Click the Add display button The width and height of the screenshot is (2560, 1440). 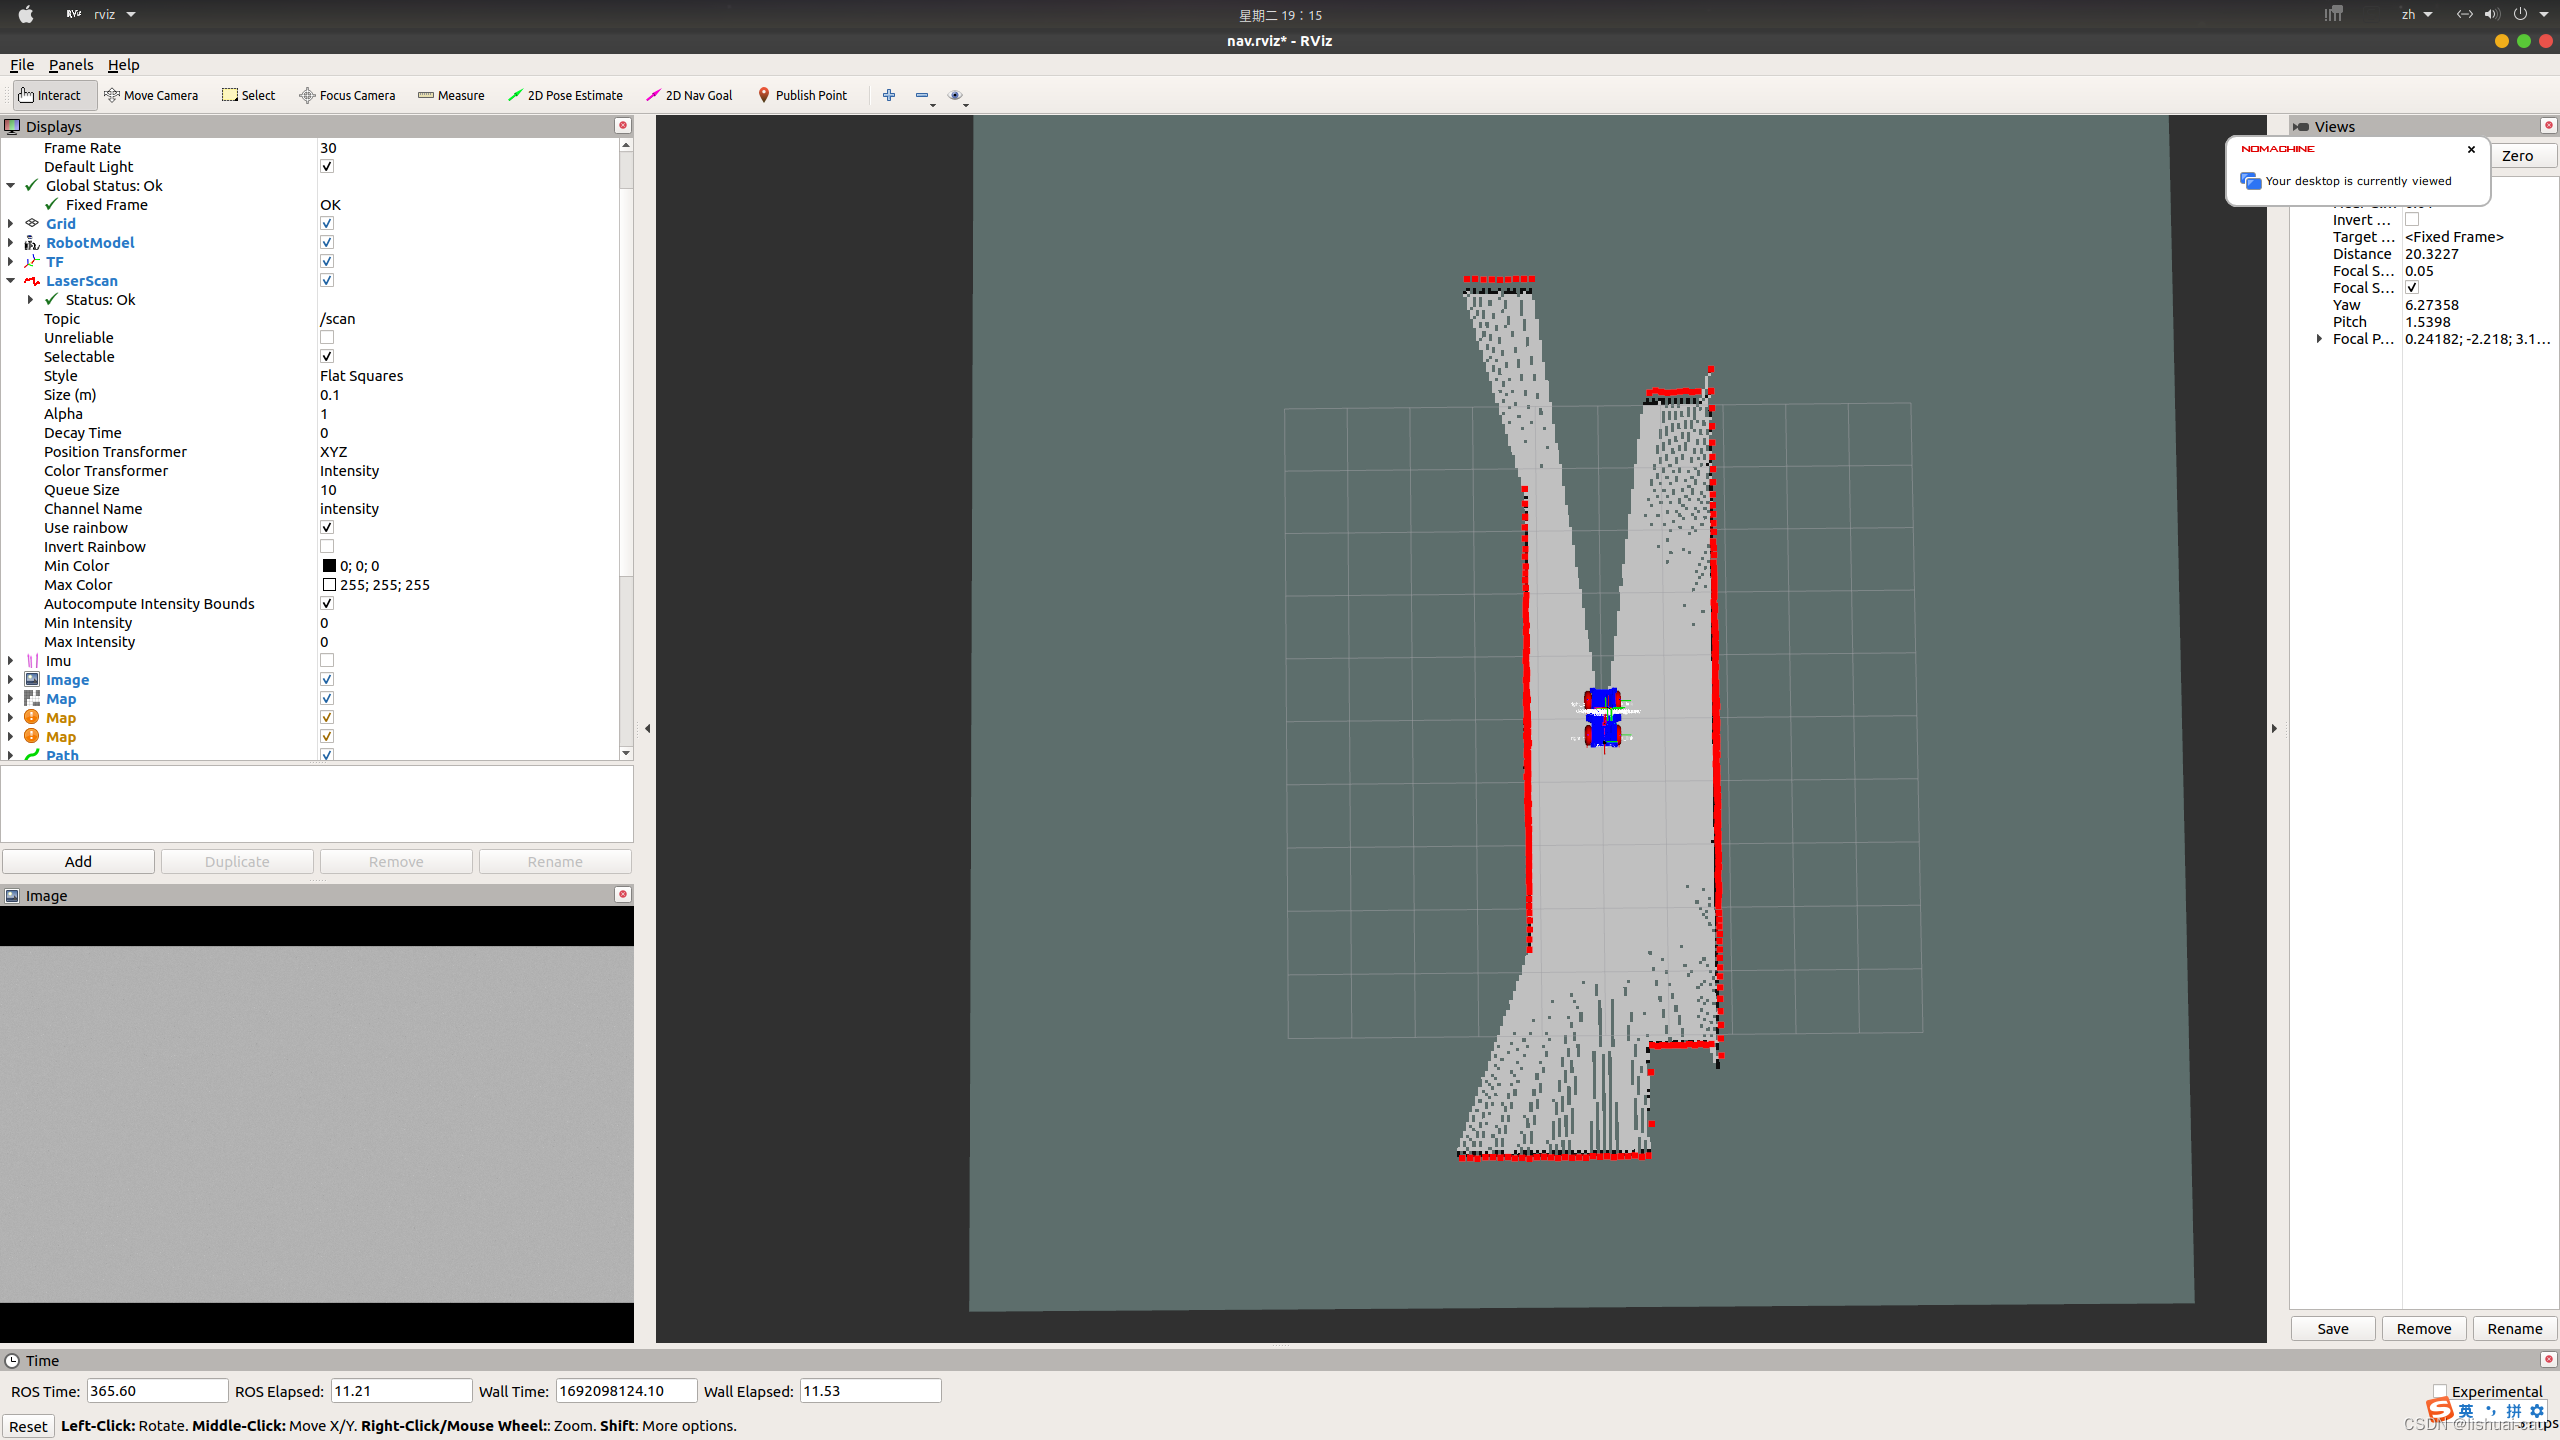(x=78, y=861)
